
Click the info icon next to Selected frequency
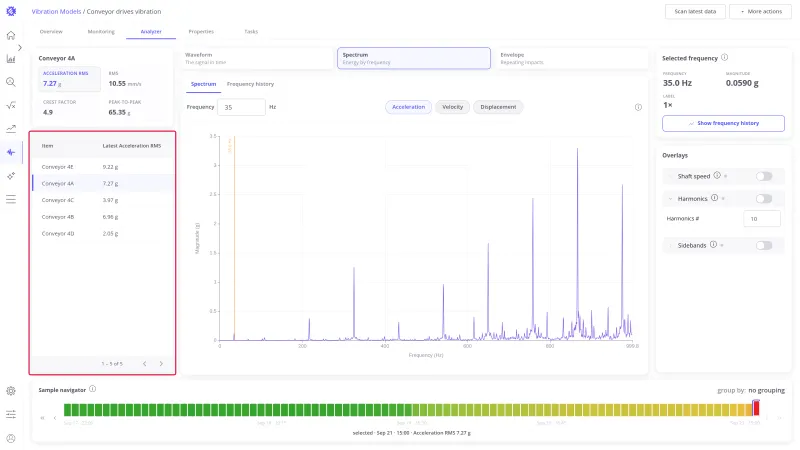(724, 58)
